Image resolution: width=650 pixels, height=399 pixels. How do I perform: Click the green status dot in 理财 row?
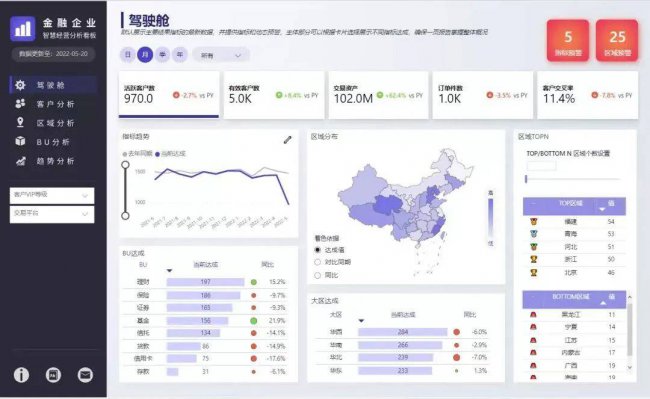click(x=254, y=282)
